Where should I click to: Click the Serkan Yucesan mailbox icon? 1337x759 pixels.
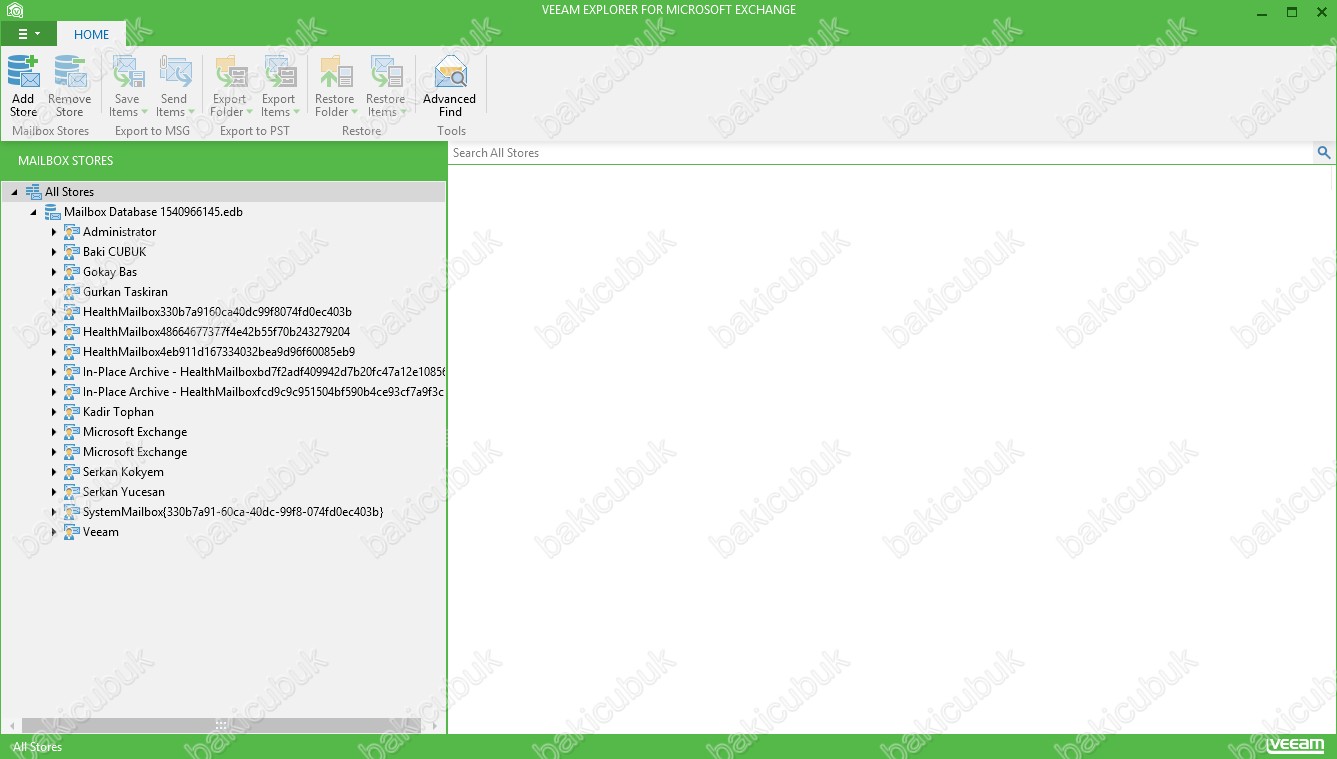pos(71,492)
